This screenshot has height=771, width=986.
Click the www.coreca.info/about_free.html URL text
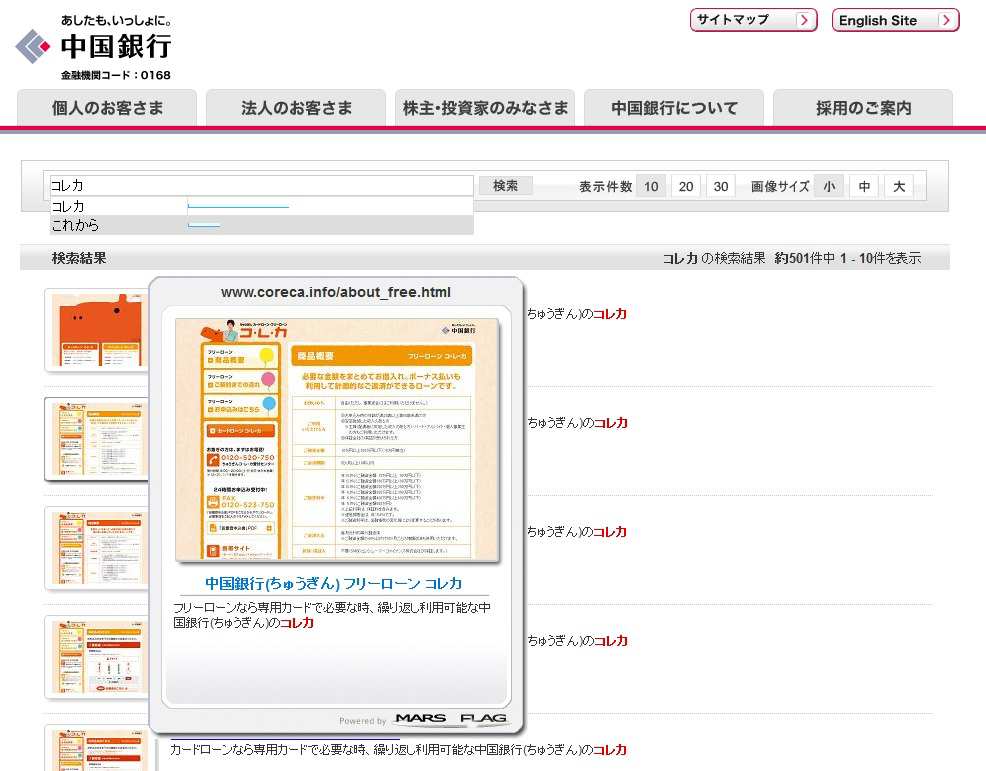tap(336, 292)
